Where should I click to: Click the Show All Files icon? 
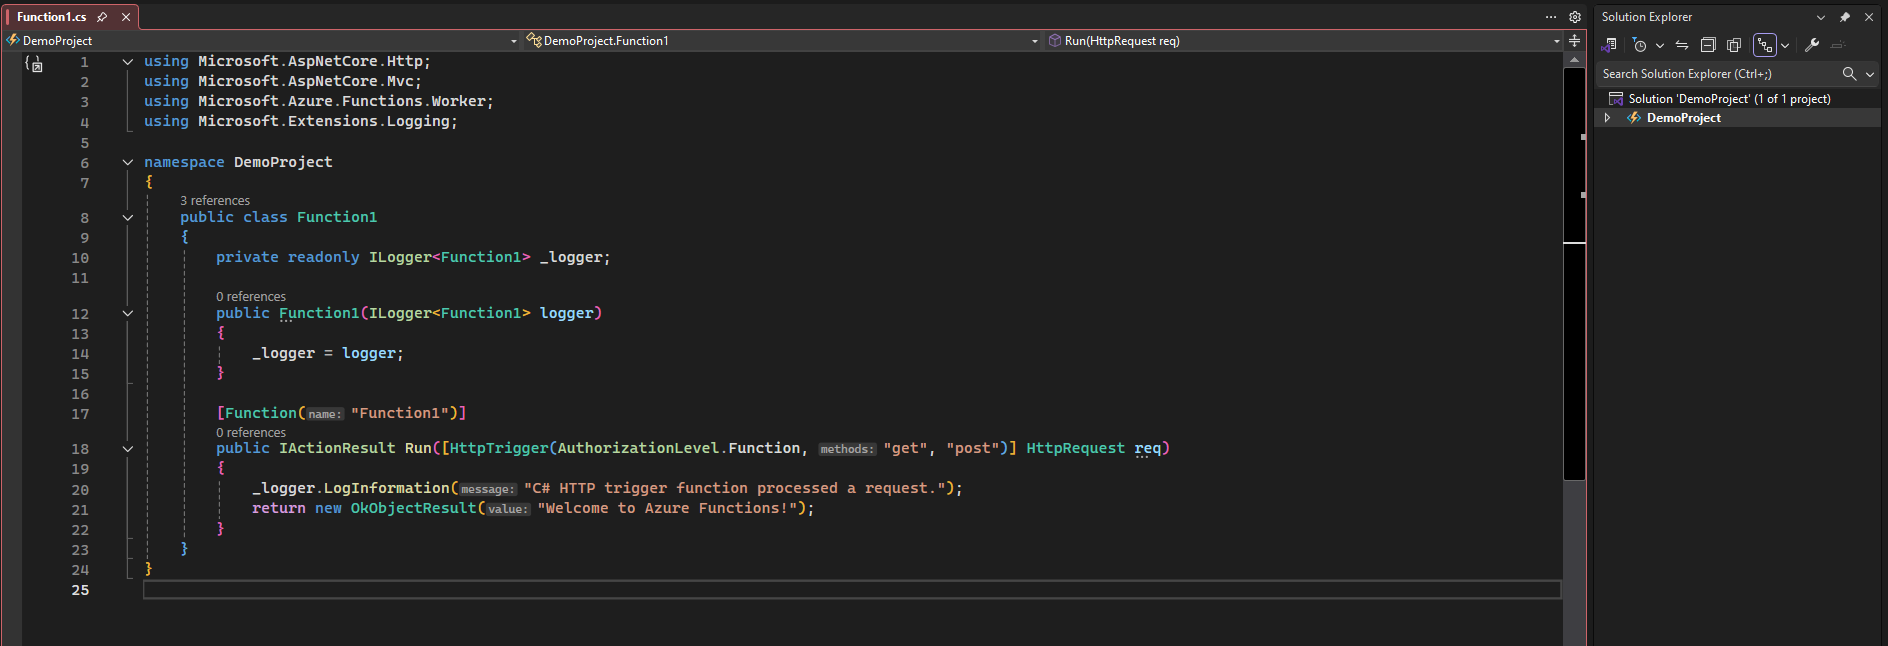[x=1734, y=45]
